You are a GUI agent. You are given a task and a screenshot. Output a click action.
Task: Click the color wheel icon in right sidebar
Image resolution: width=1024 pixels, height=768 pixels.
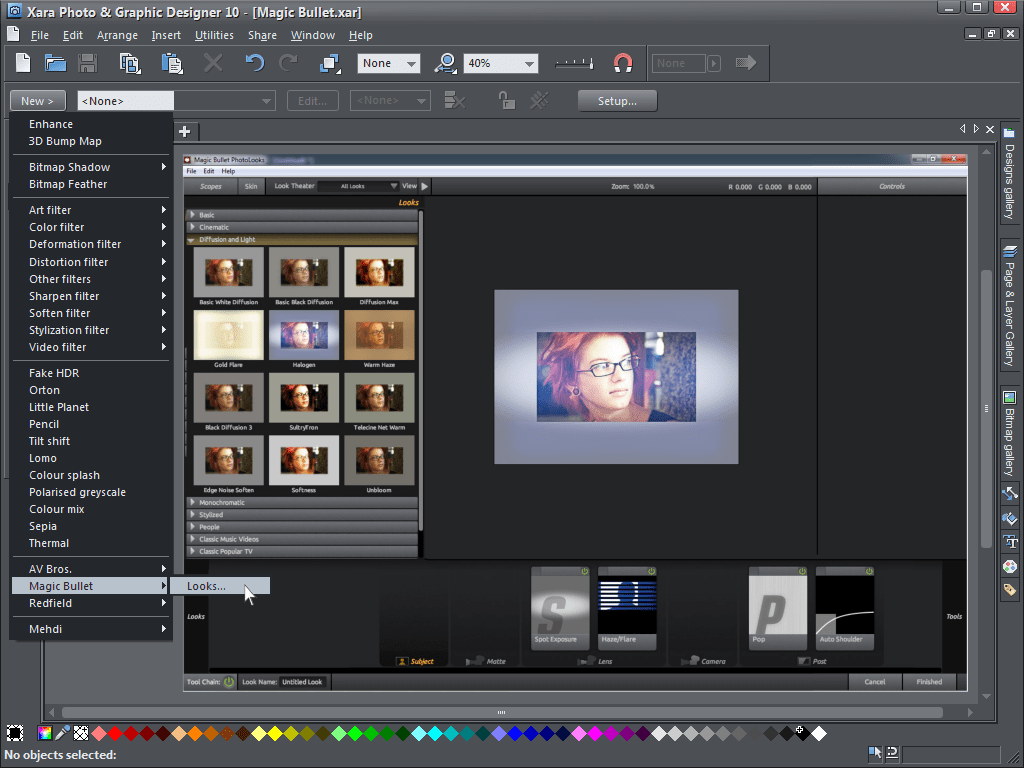(x=1010, y=566)
